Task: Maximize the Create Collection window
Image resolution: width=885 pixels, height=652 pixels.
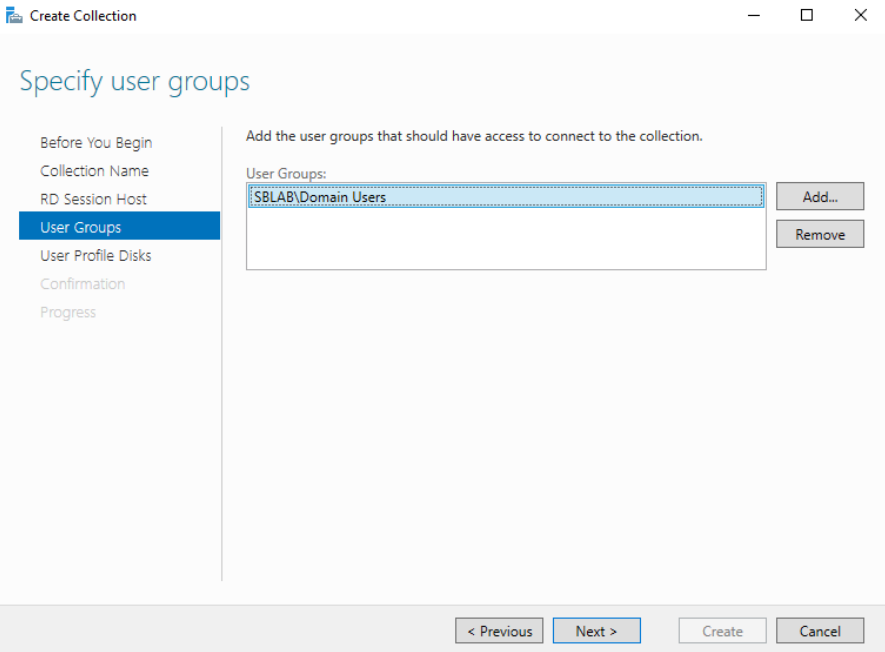Action: [806, 15]
